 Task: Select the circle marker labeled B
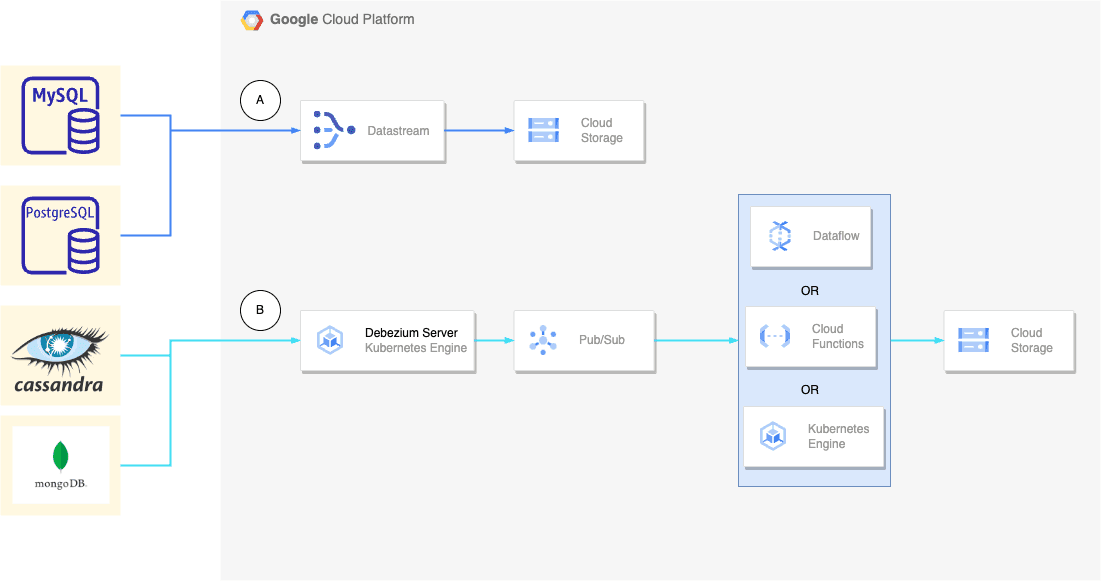pos(261,310)
